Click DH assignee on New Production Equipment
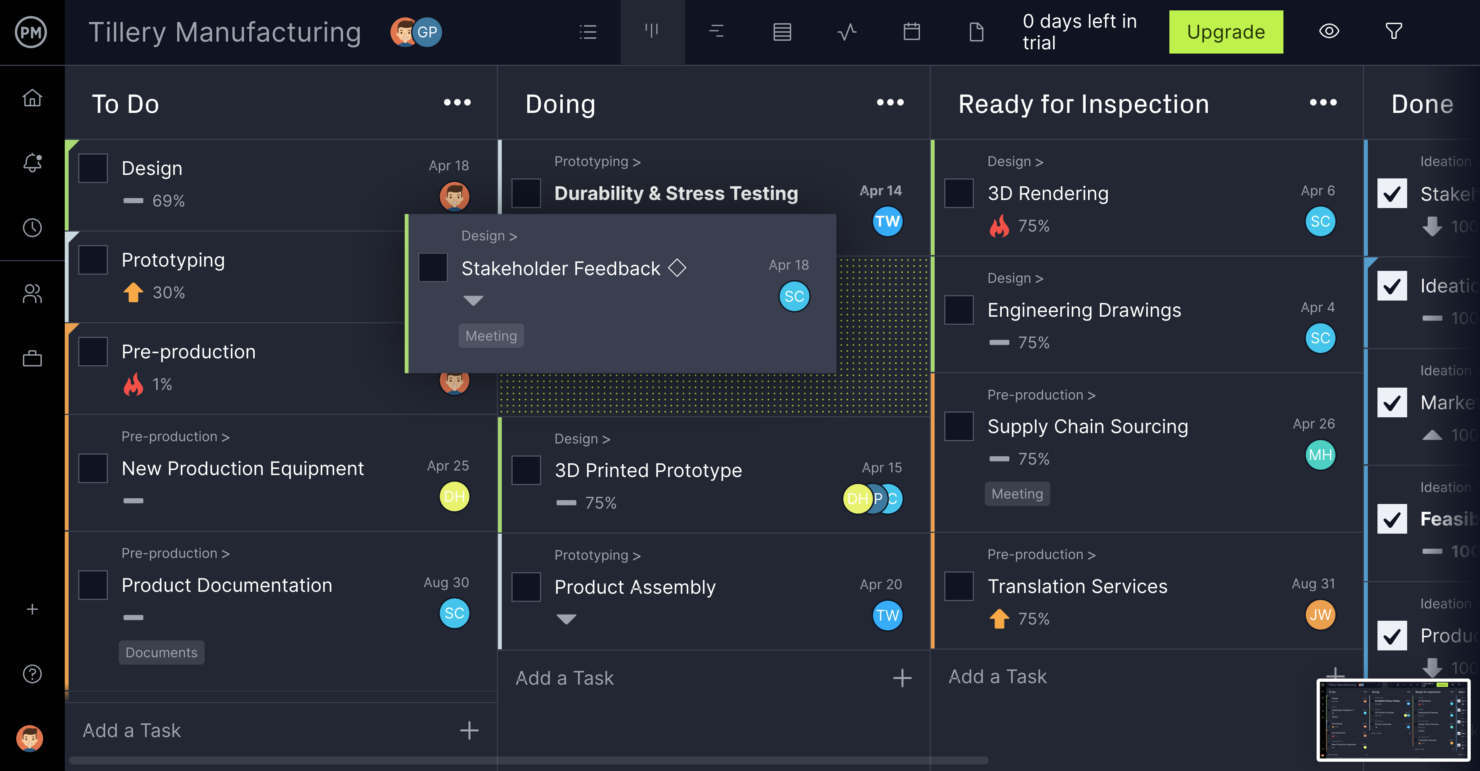 pyautogui.click(x=454, y=497)
